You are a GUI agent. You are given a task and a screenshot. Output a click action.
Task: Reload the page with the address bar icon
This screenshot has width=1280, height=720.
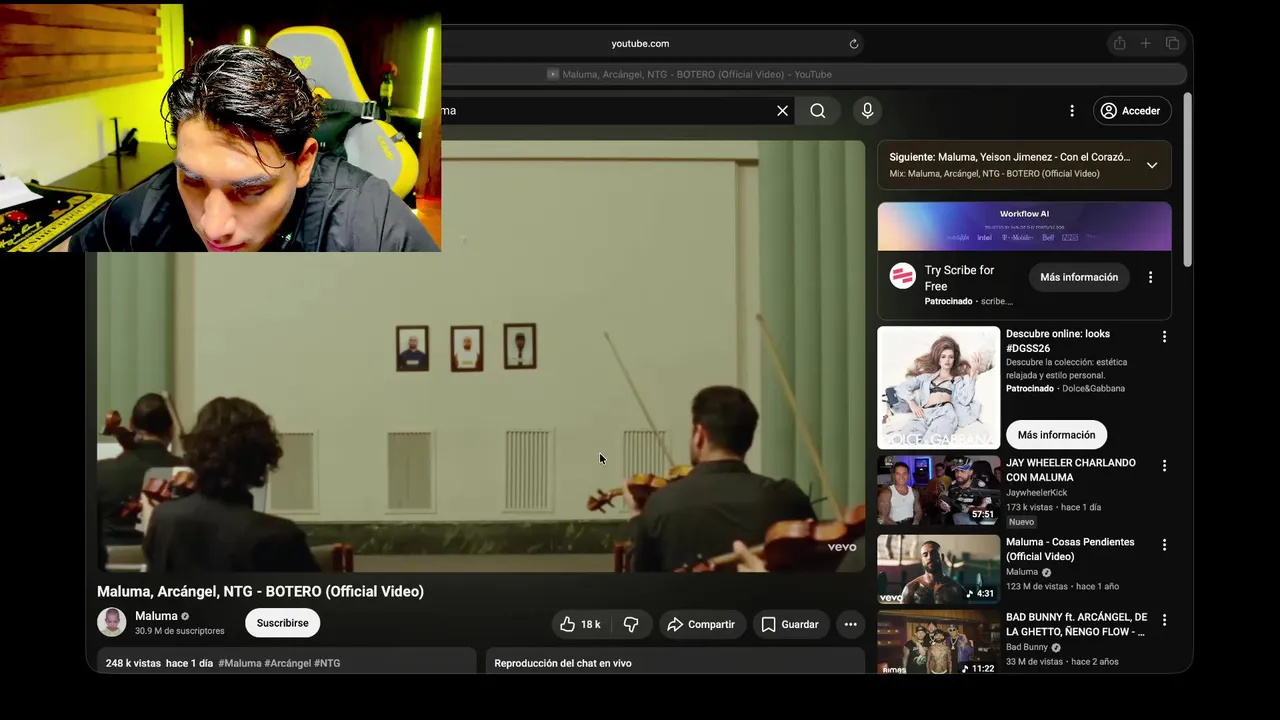tap(854, 44)
